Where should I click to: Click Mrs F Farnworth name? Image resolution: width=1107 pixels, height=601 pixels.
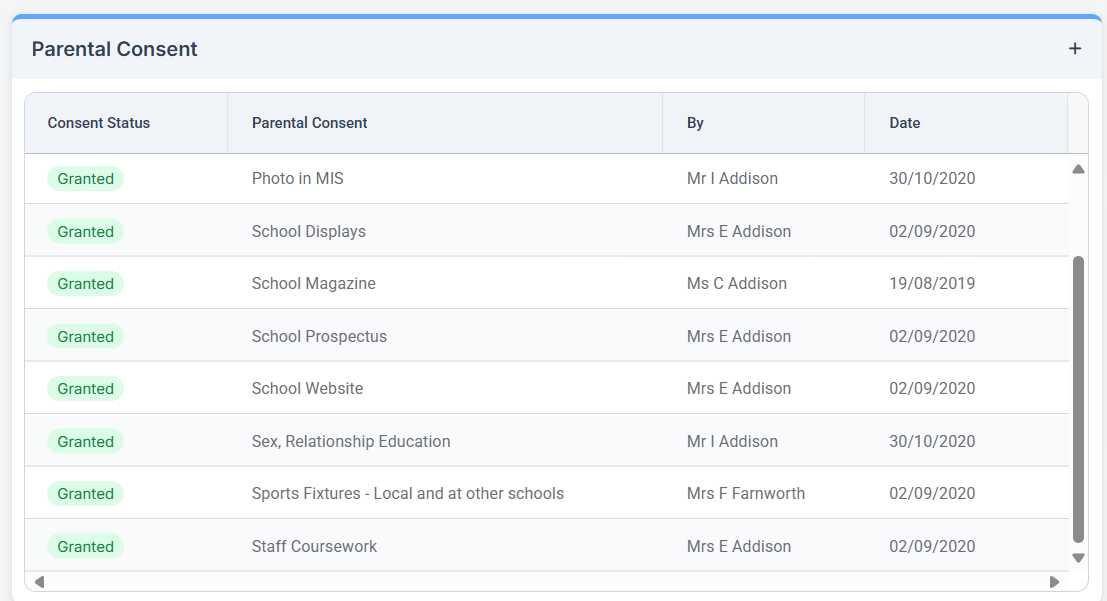(746, 494)
